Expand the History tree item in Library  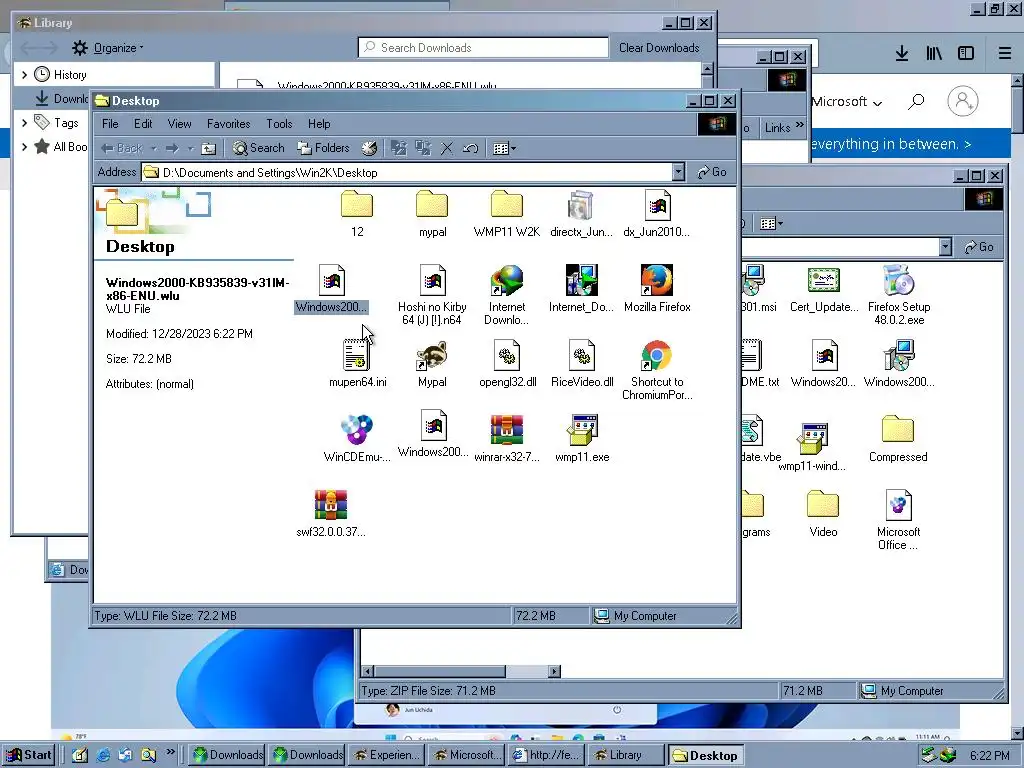tap(24, 74)
